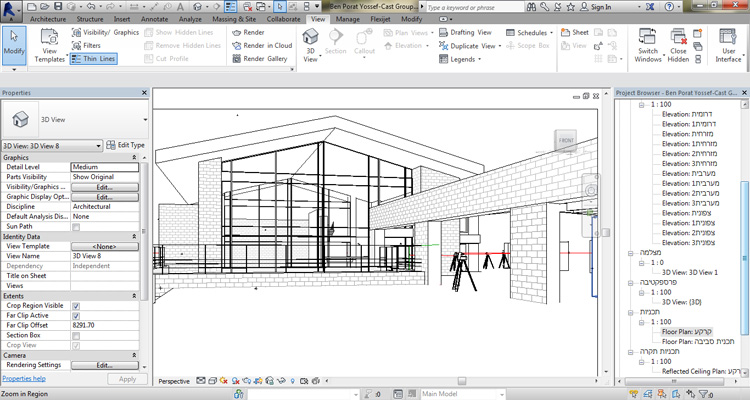Click the Exchange Apps X icon
The height and width of the screenshot is (400, 750).
tap(650, 7)
